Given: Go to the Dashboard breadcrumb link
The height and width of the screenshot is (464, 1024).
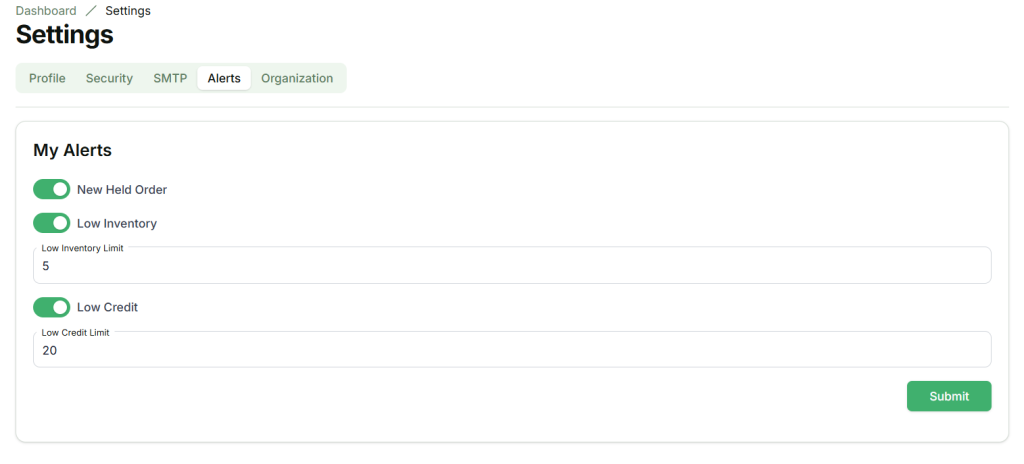Looking at the screenshot, I should click(x=46, y=11).
